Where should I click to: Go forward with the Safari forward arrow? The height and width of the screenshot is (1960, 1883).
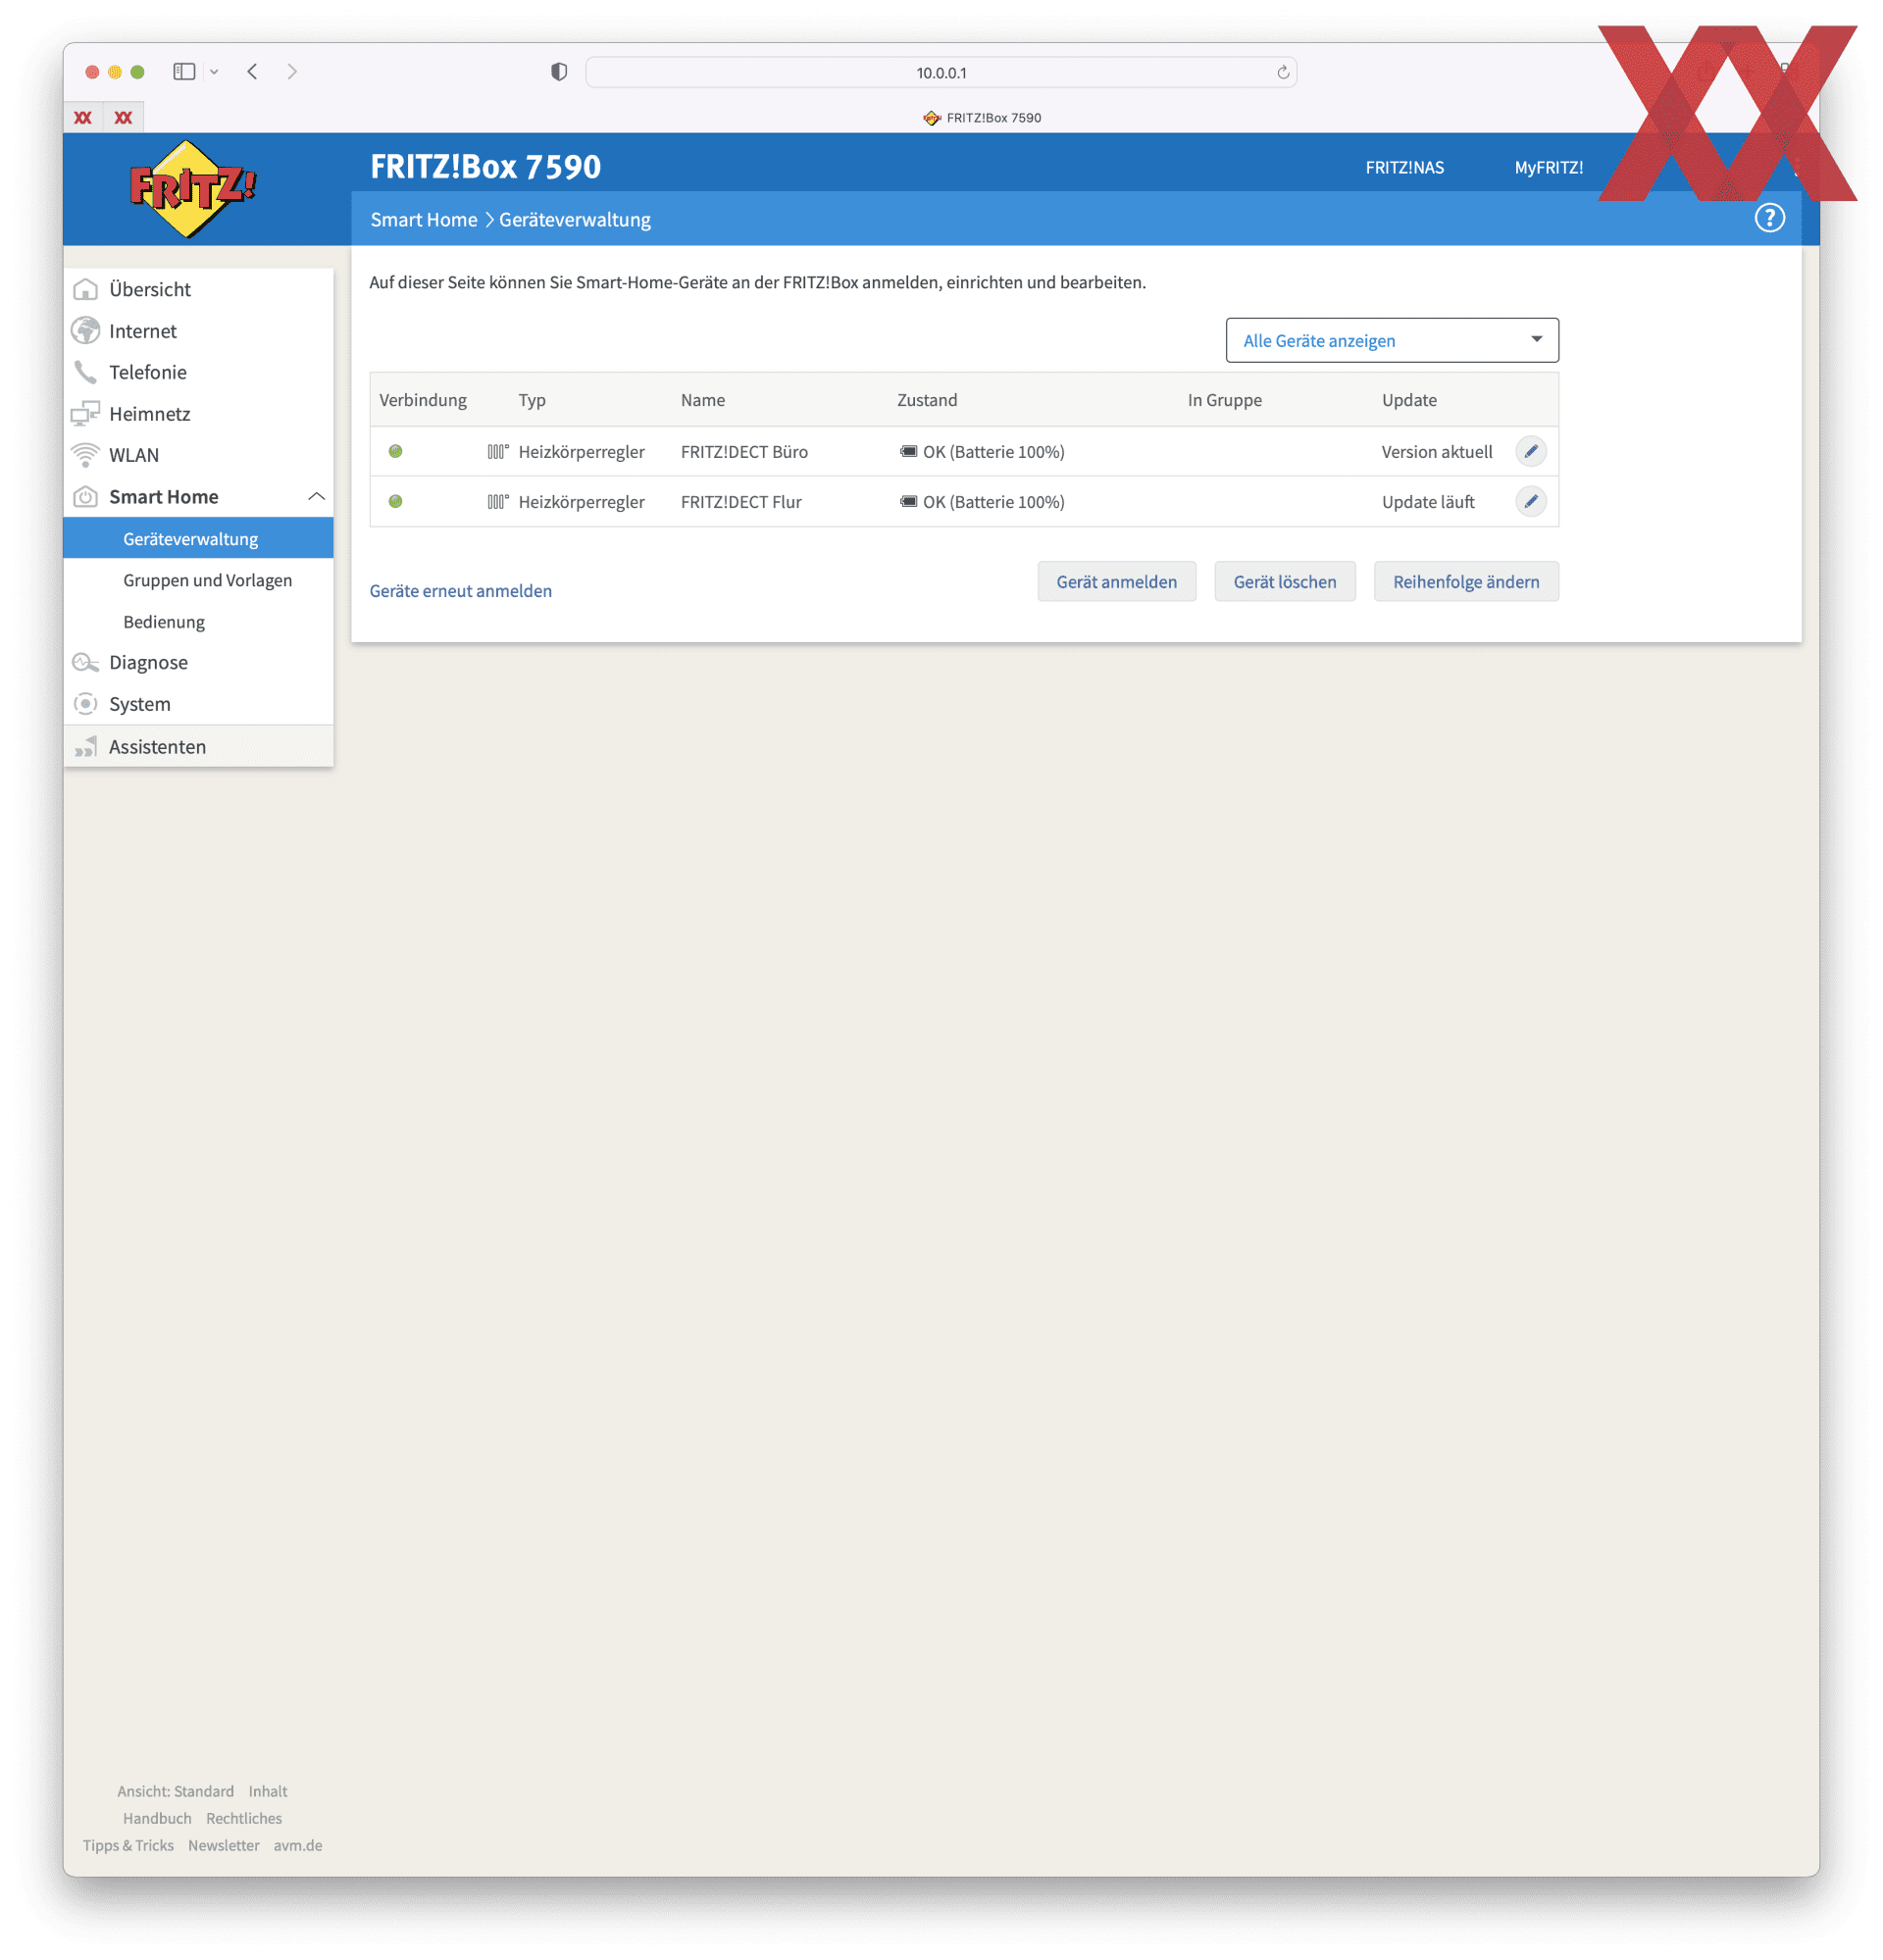coord(292,72)
